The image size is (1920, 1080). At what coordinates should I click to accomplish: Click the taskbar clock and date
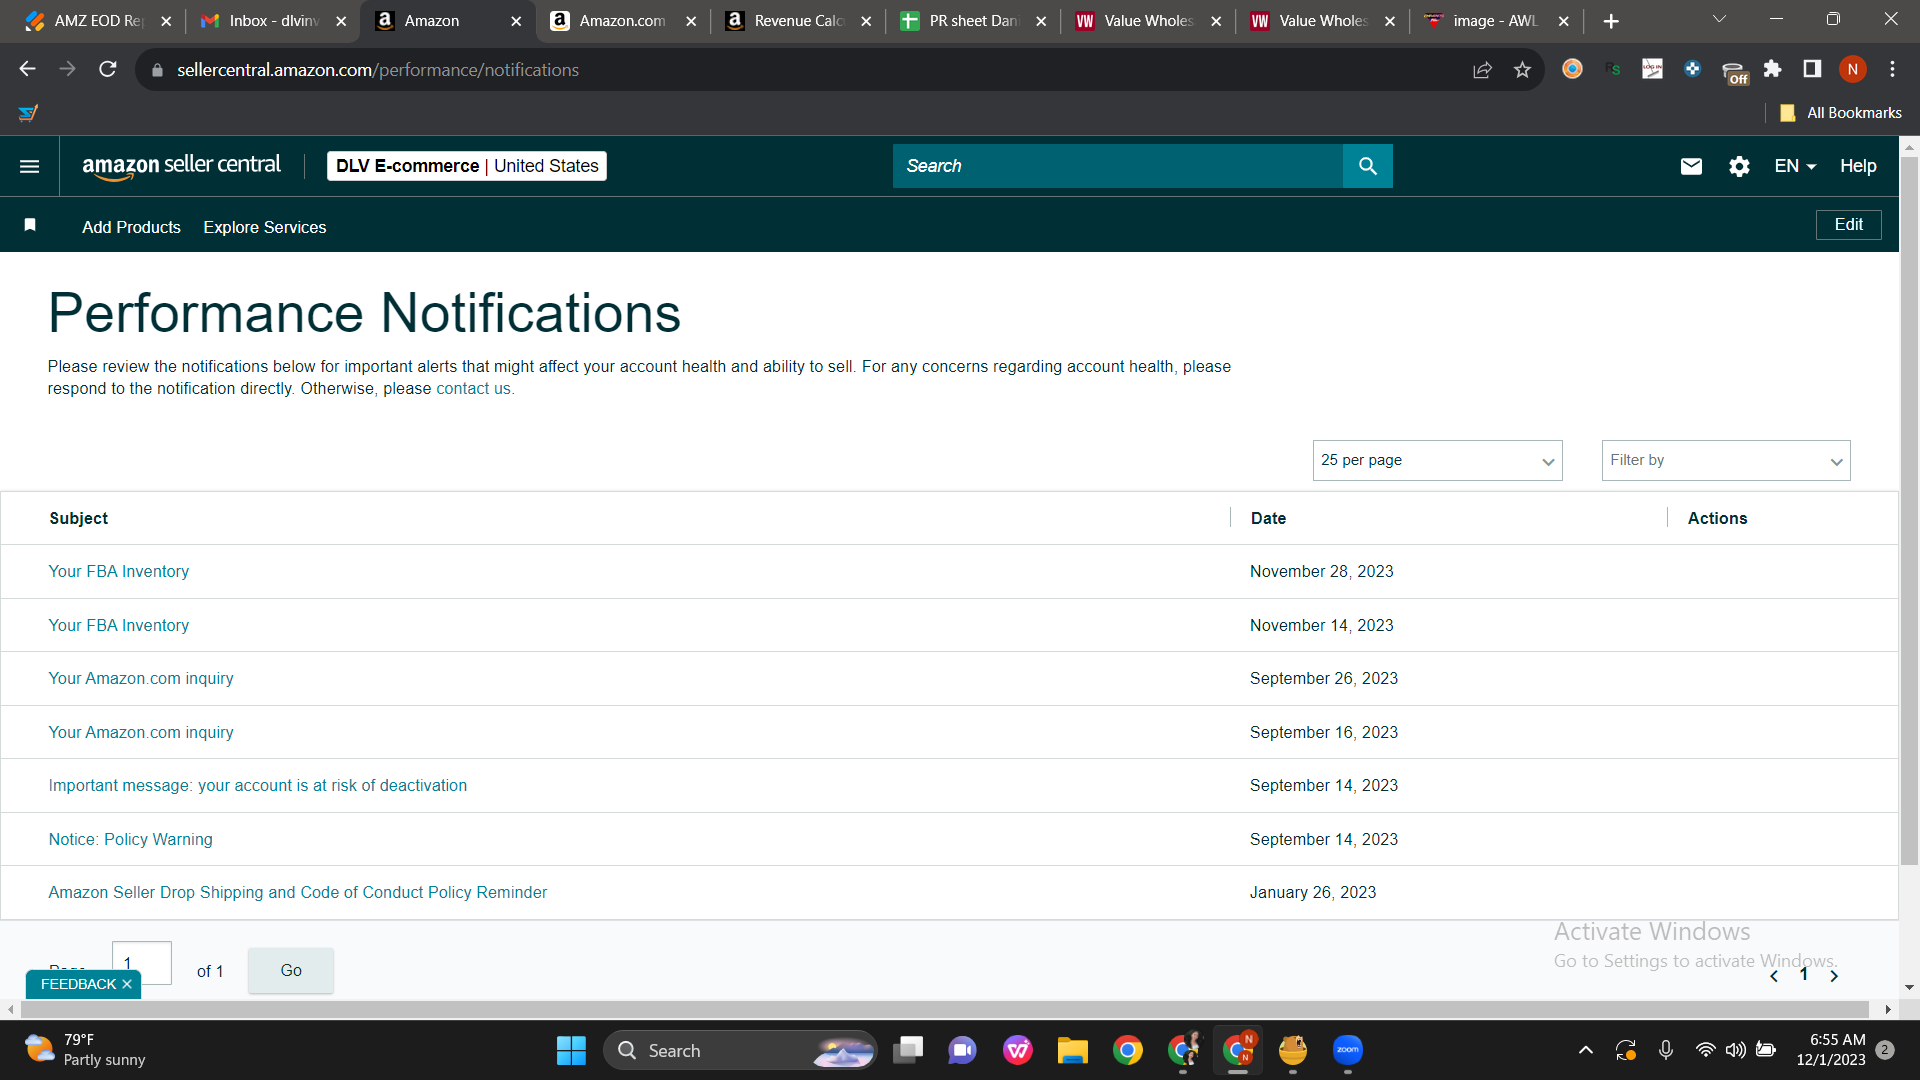[x=1832, y=1050]
